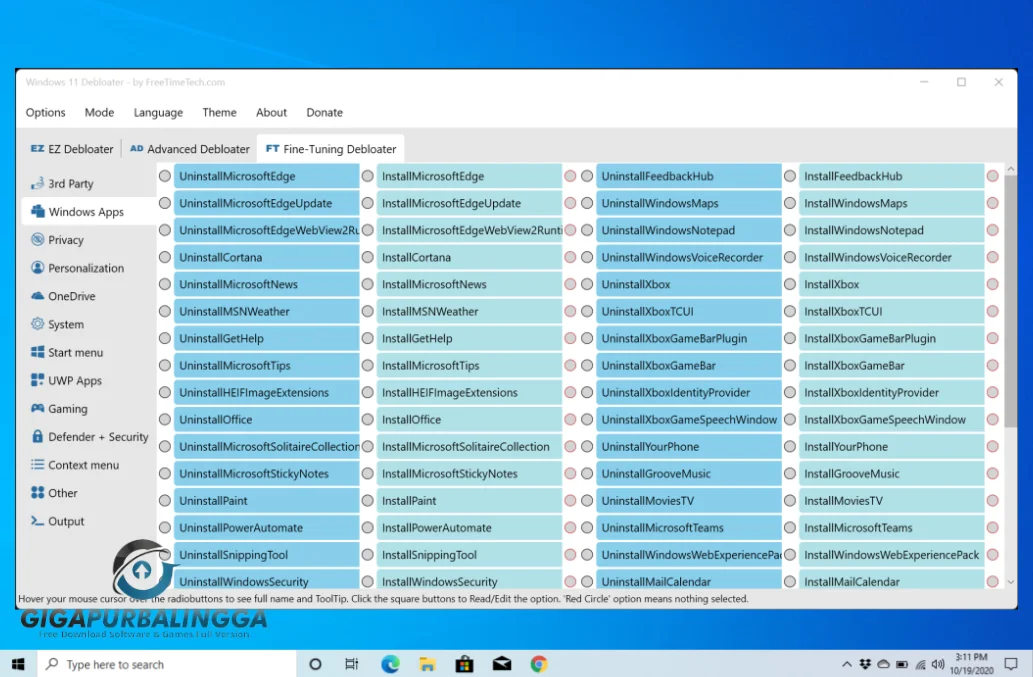Select the UninstallMicrosoftEdge radio button
The height and width of the screenshot is (677, 1033).
(x=165, y=176)
